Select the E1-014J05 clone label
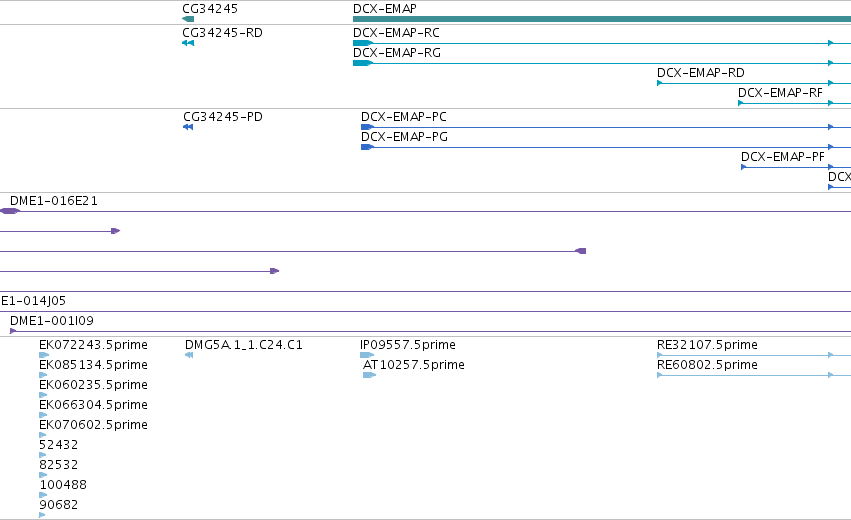 (x=33, y=301)
